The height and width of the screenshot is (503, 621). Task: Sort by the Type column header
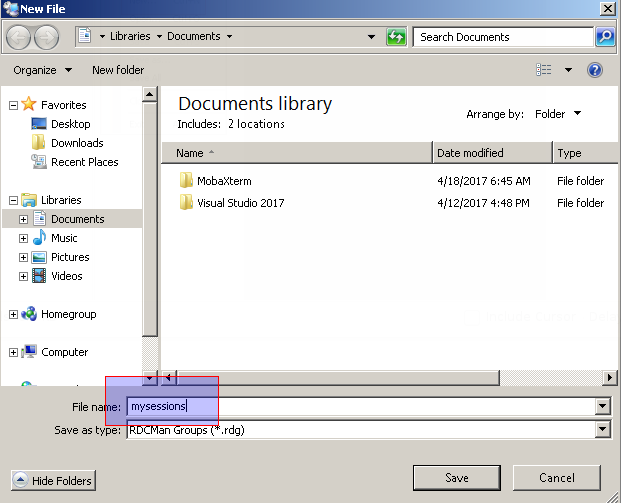click(586, 153)
